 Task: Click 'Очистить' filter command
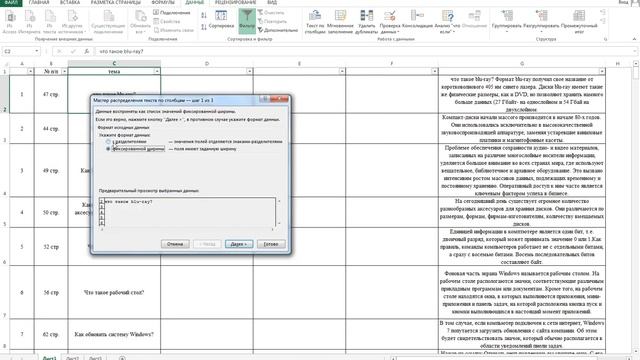tap(271, 13)
